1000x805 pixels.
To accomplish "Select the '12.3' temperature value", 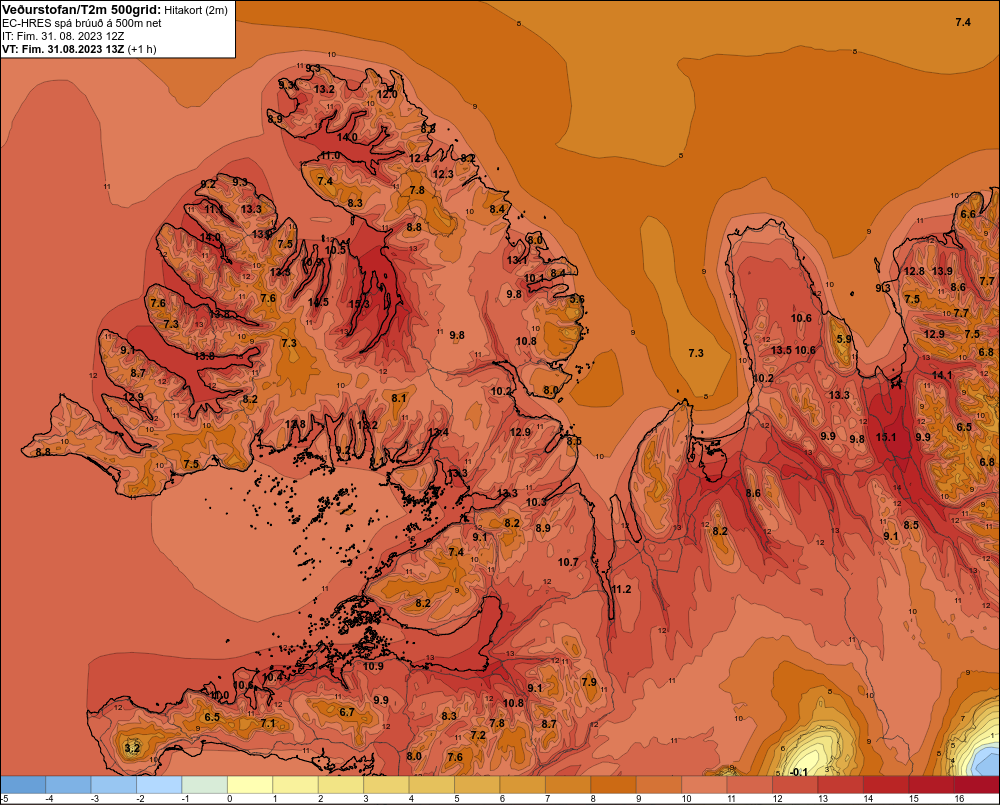I will (443, 174).
